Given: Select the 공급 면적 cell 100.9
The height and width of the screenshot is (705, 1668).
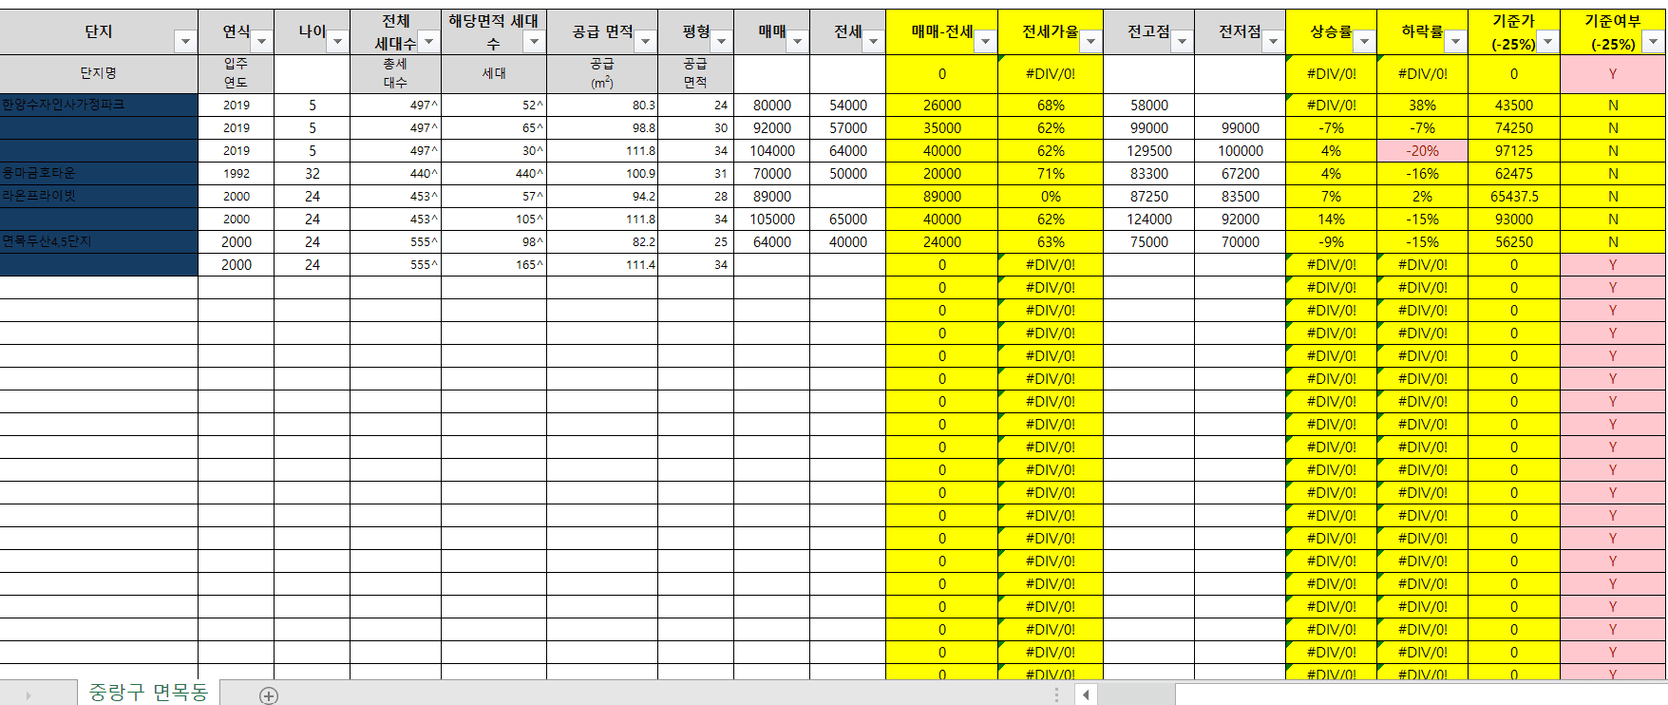Looking at the screenshot, I should click(602, 173).
